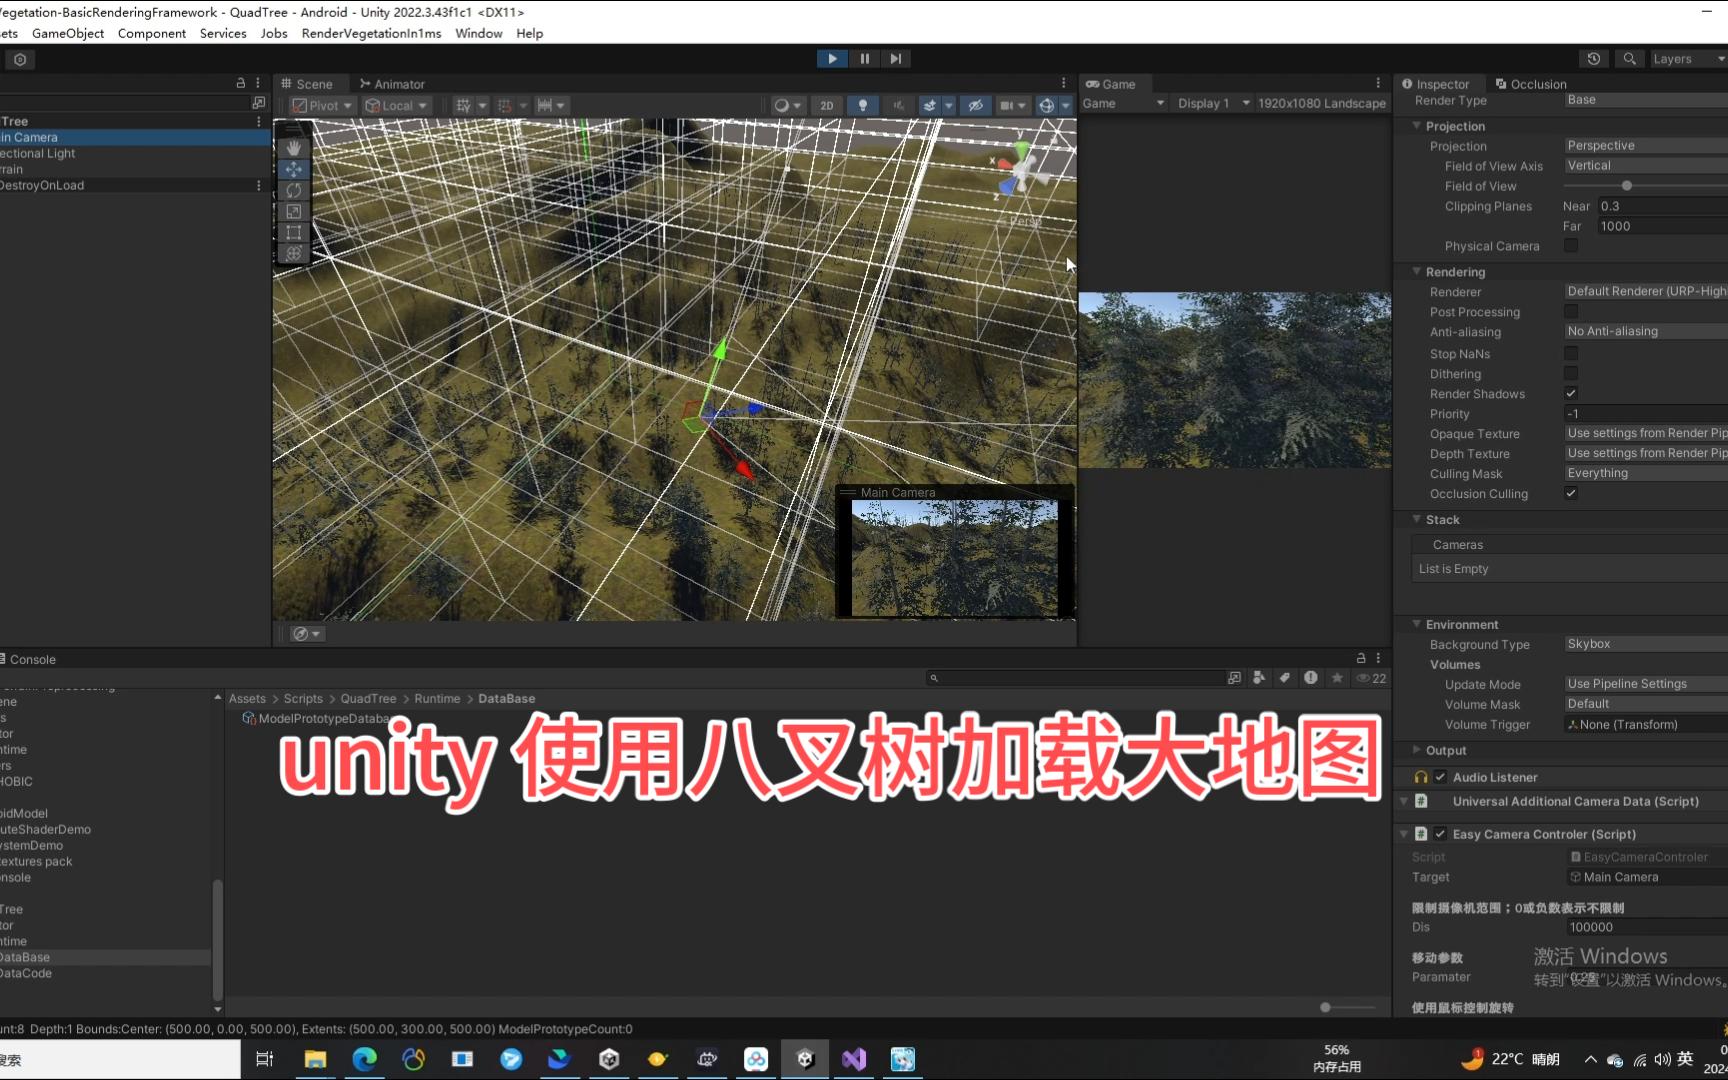Screen dimensions: 1728x1080
Task: Click the Near clipping plane field
Action: 1662,206
